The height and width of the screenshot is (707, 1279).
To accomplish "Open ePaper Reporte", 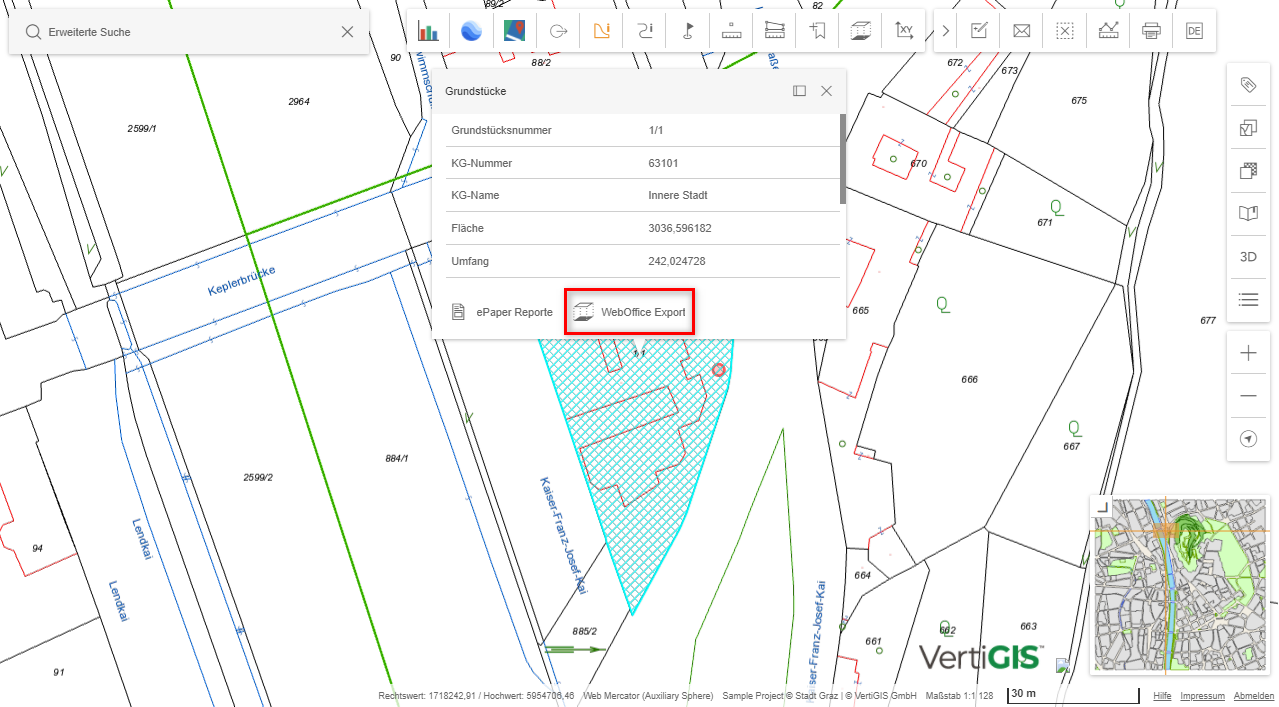I will pyautogui.click(x=503, y=311).
